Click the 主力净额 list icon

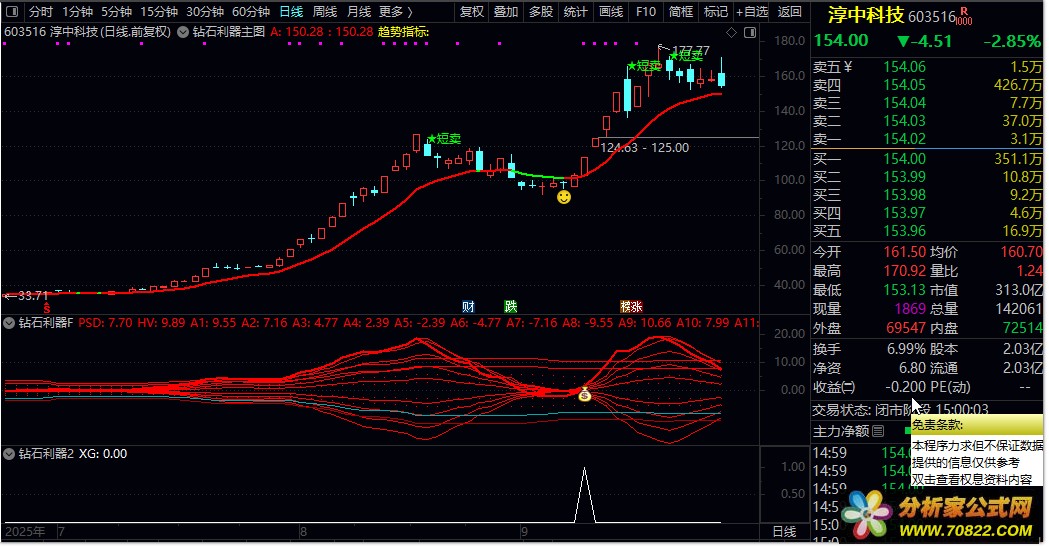(x=878, y=431)
